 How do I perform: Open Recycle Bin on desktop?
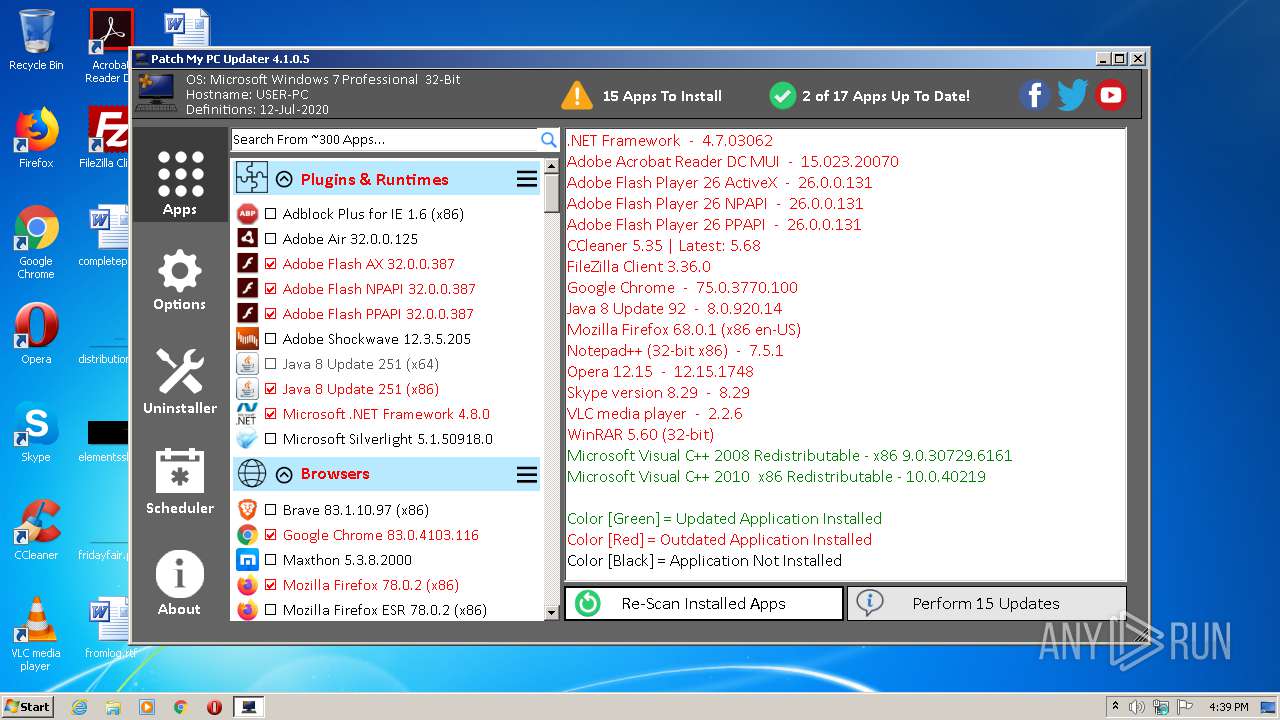tap(36, 41)
